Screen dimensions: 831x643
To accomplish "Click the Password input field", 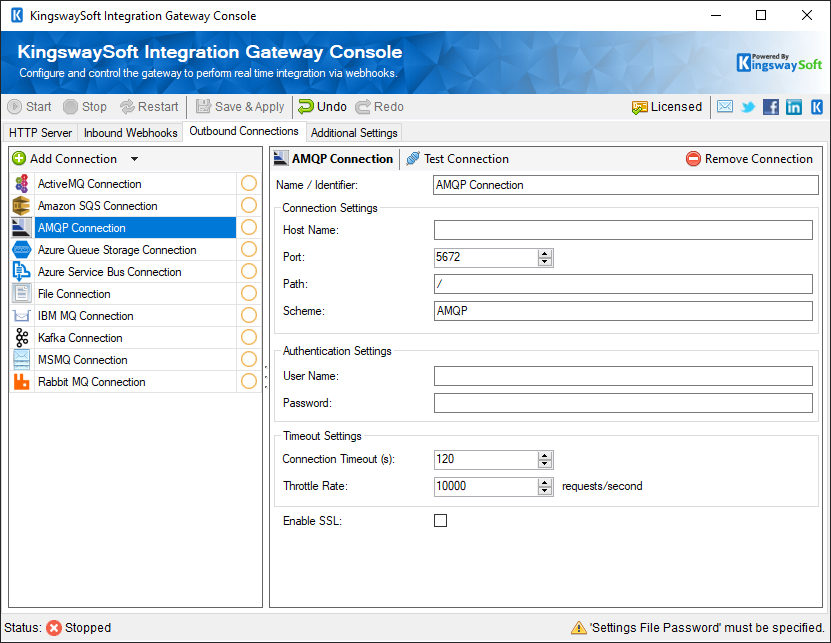I will coord(623,403).
